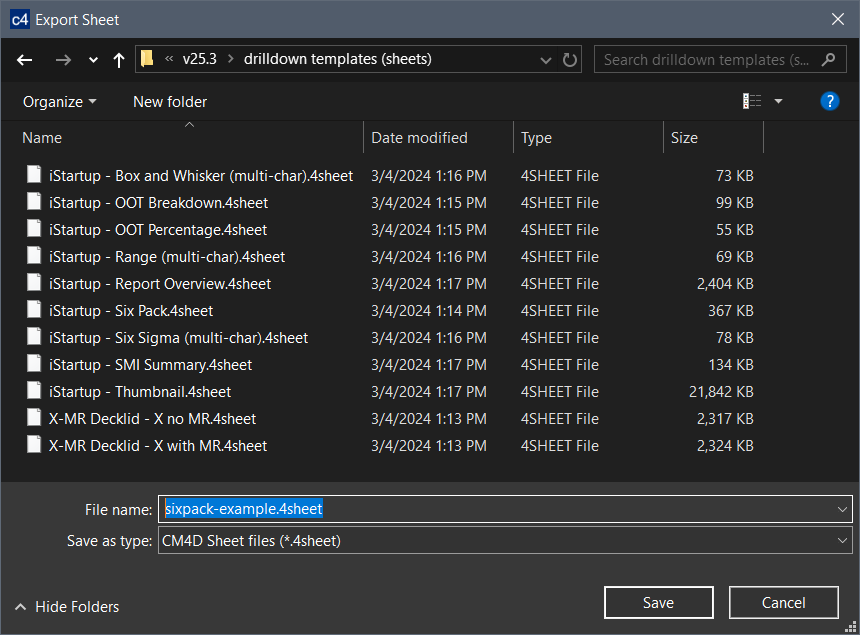This screenshot has width=860, height=635.
Task: Sort files by Date modified column
Action: pyautogui.click(x=420, y=138)
